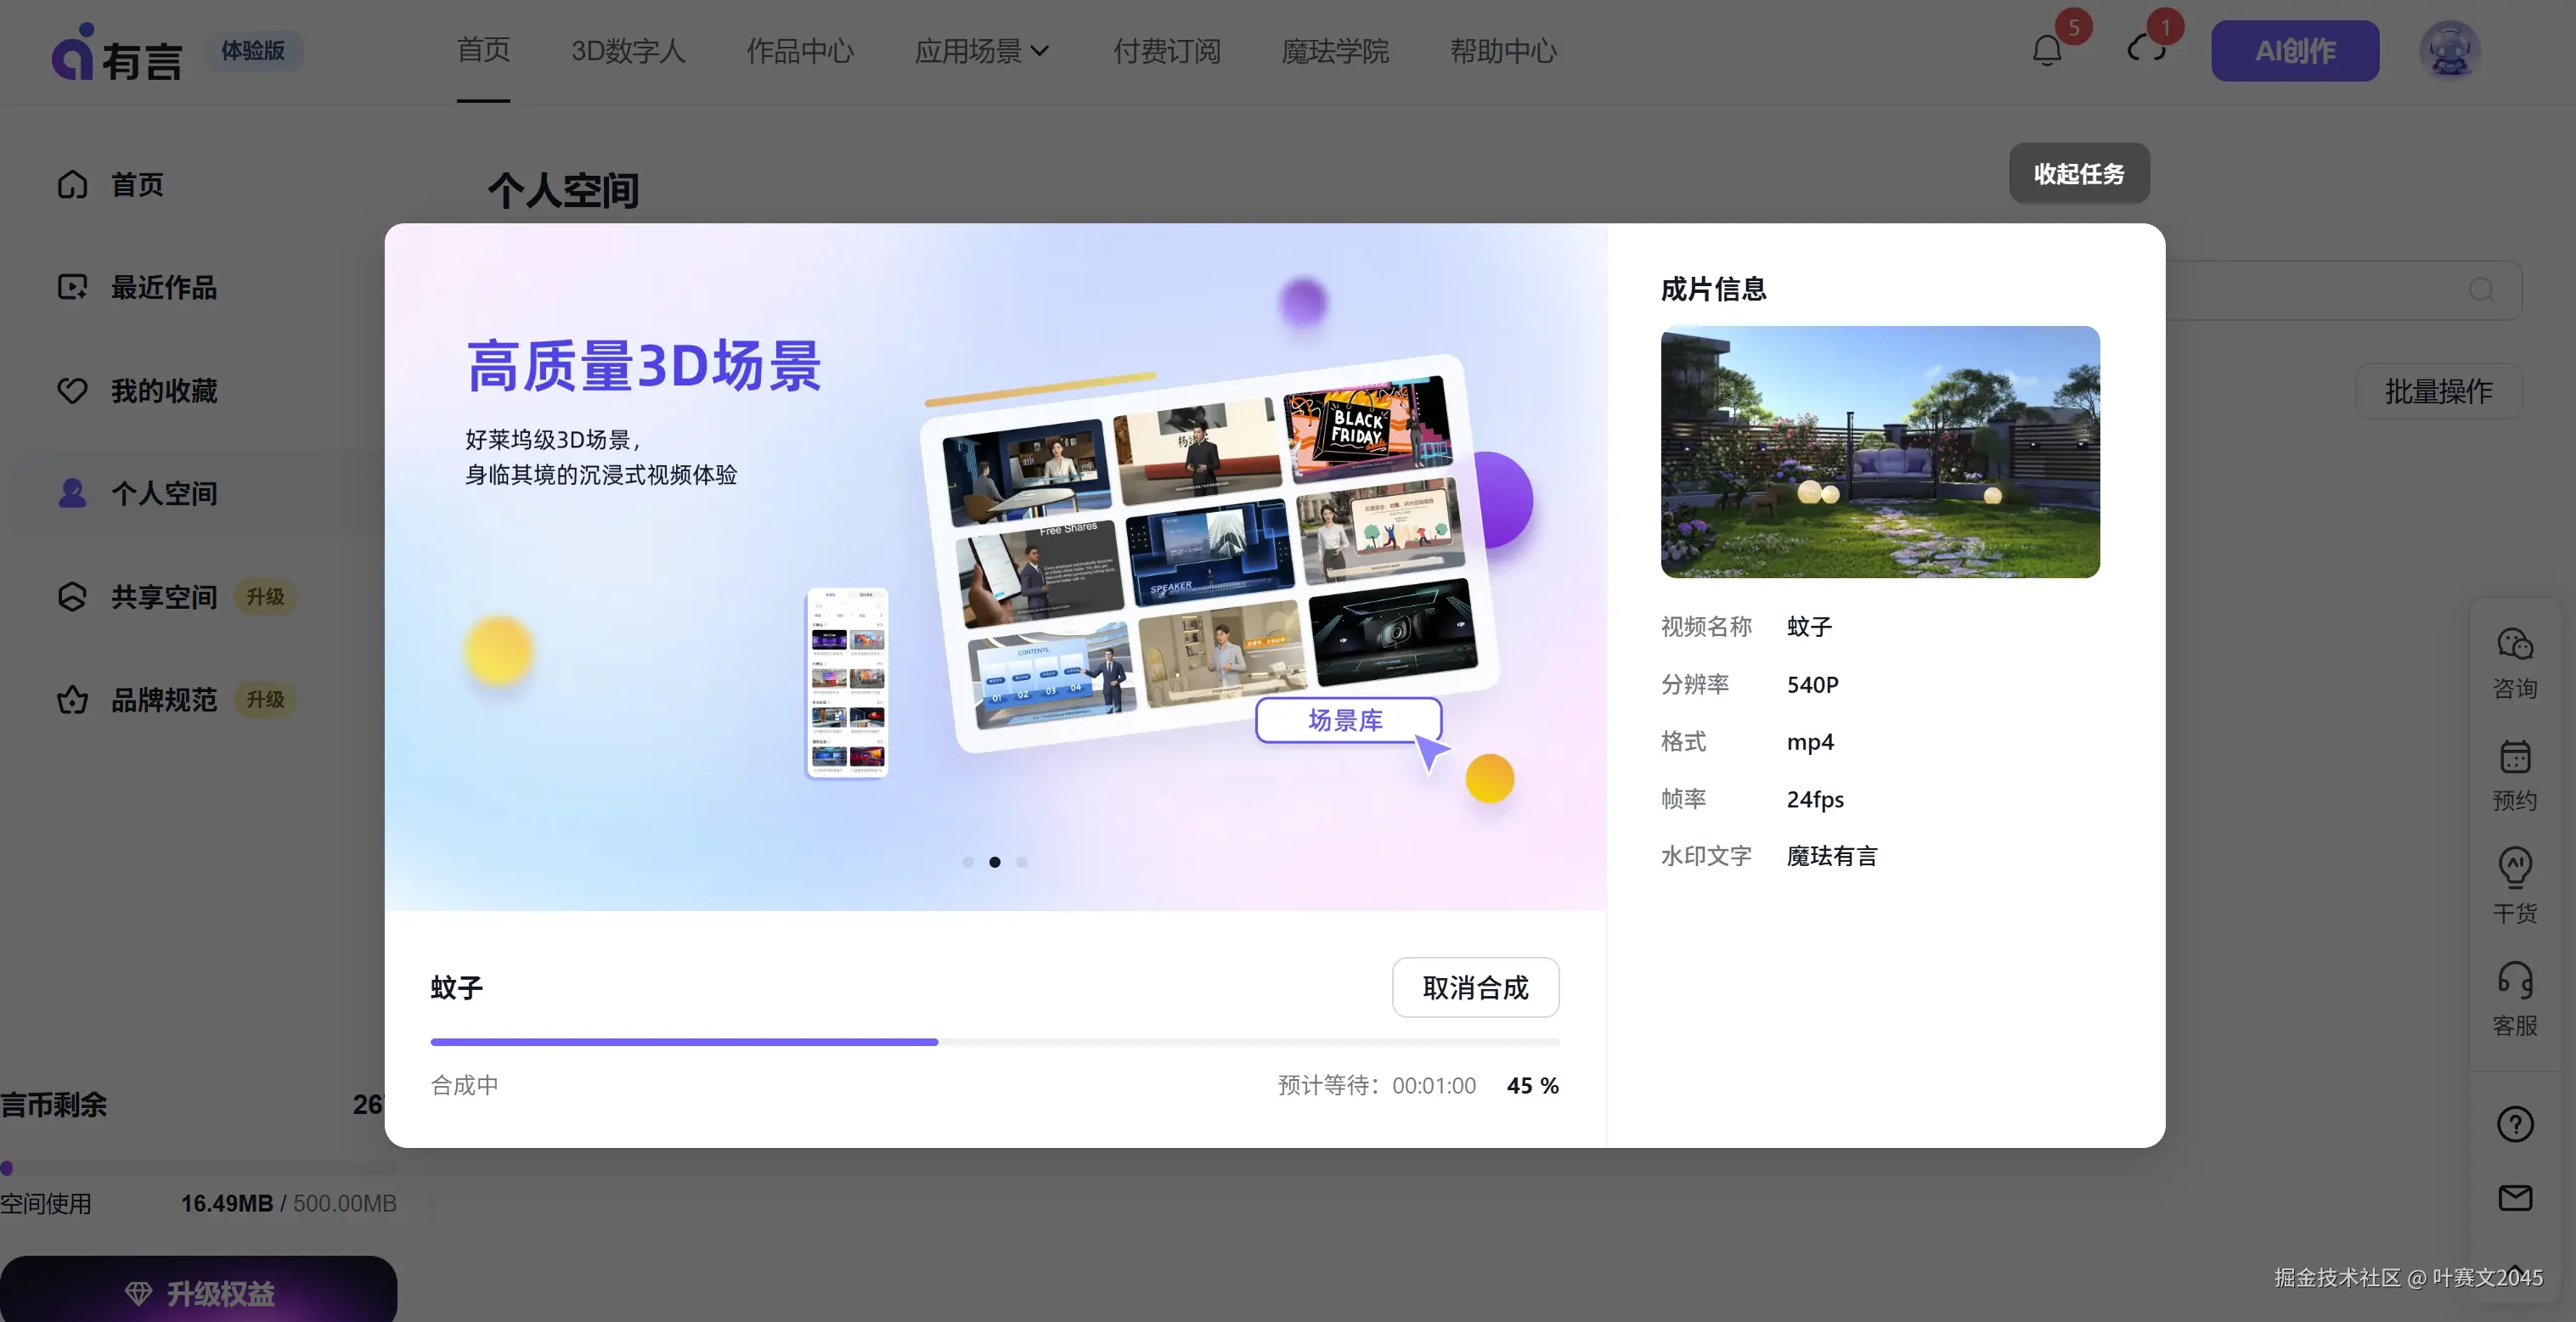The height and width of the screenshot is (1322, 2576).
Task: Select the first carousel dot
Action: pyautogui.click(x=968, y=862)
